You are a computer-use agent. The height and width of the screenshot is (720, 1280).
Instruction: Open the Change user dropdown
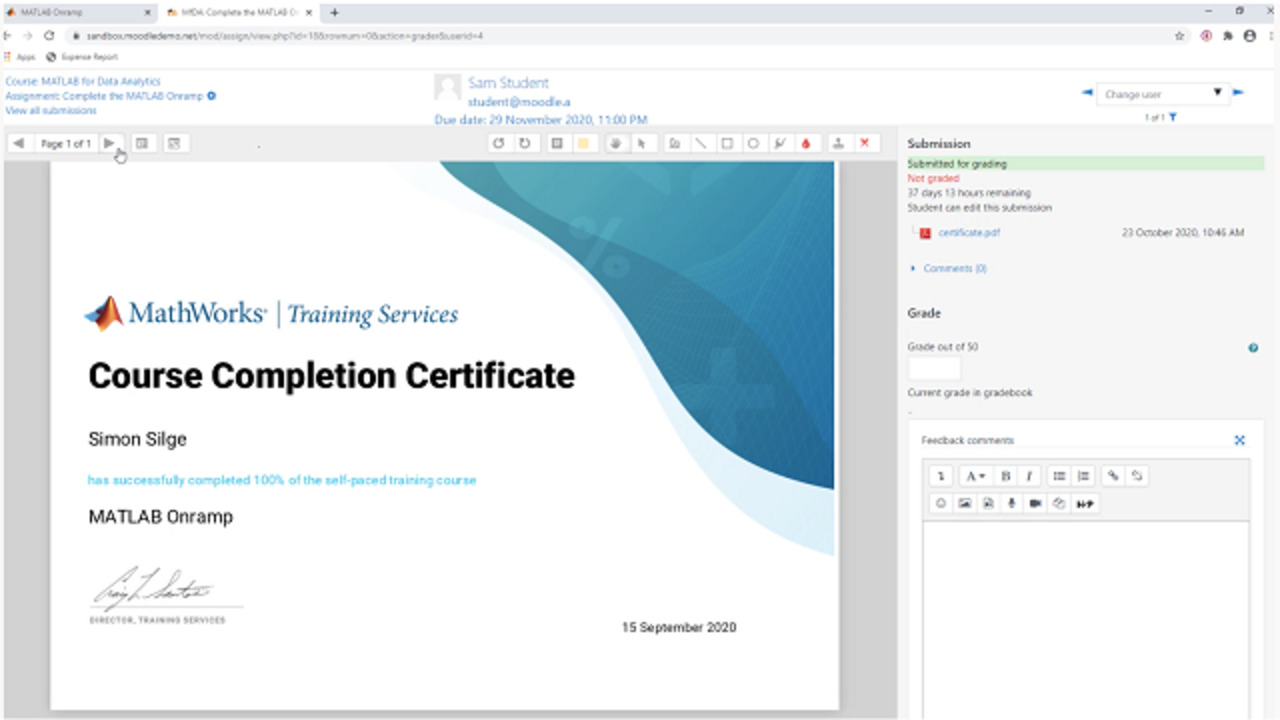(x=1162, y=94)
